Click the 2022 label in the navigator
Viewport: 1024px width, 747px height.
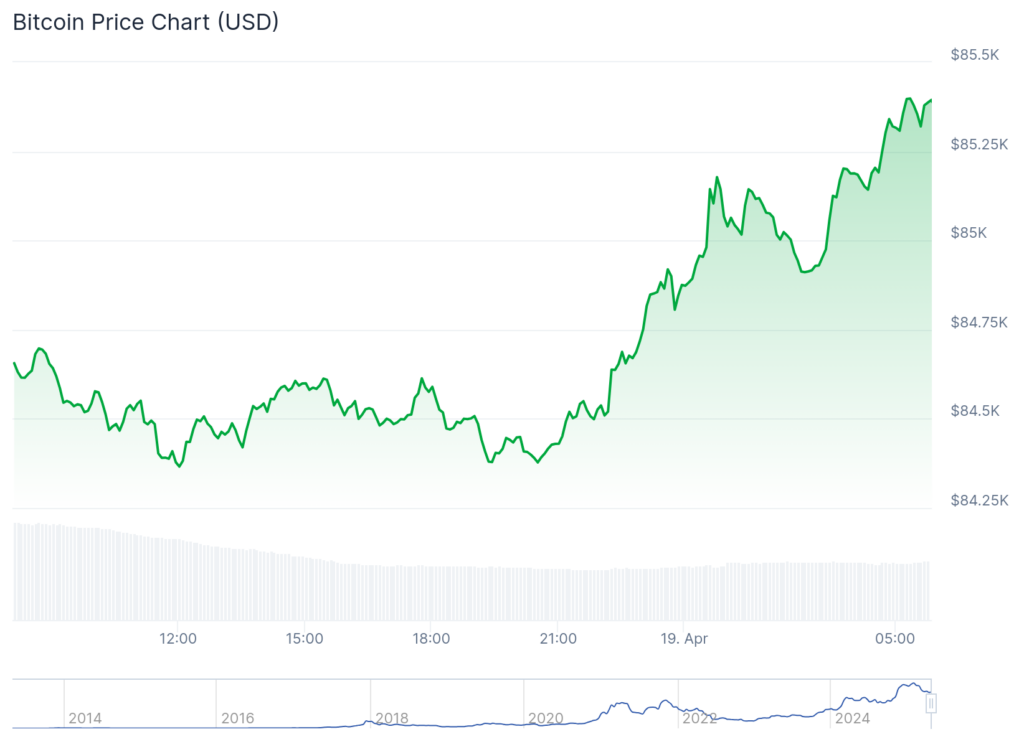[699, 718]
